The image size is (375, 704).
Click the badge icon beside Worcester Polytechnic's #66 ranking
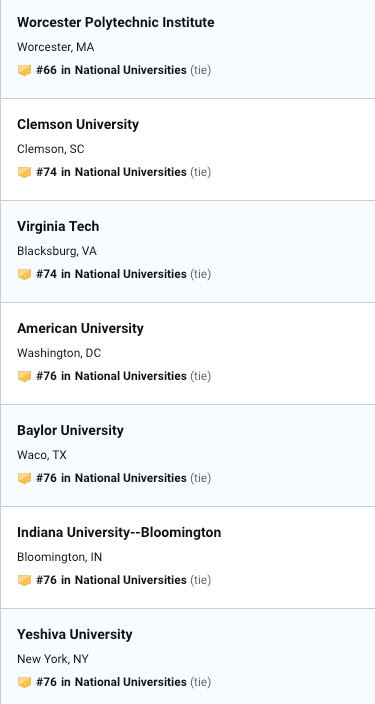point(24,70)
